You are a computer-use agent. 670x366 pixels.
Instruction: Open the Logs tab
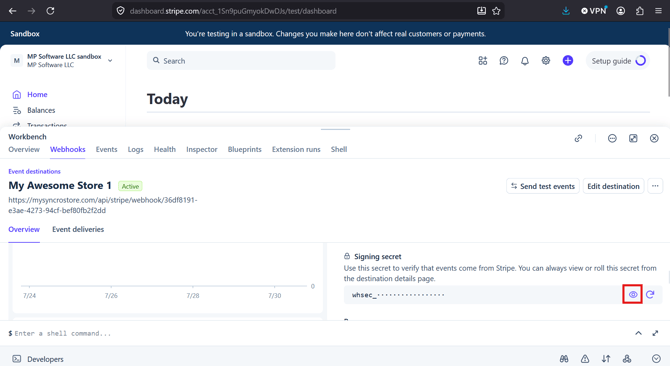(x=135, y=149)
